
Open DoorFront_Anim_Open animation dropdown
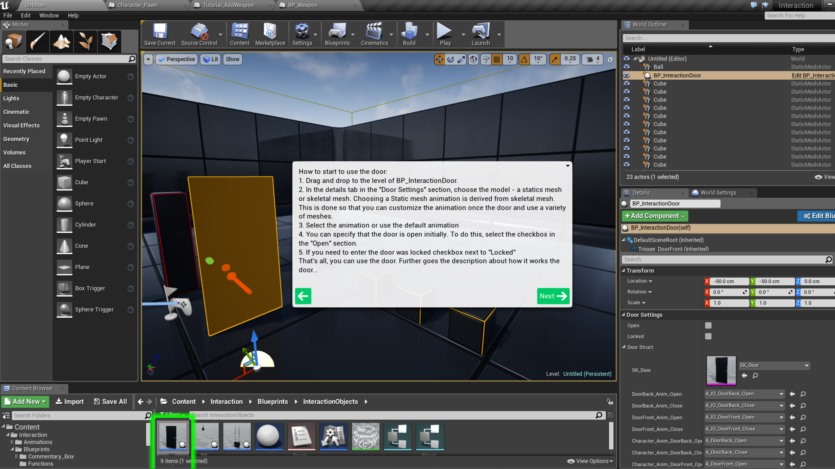point(744,417)
